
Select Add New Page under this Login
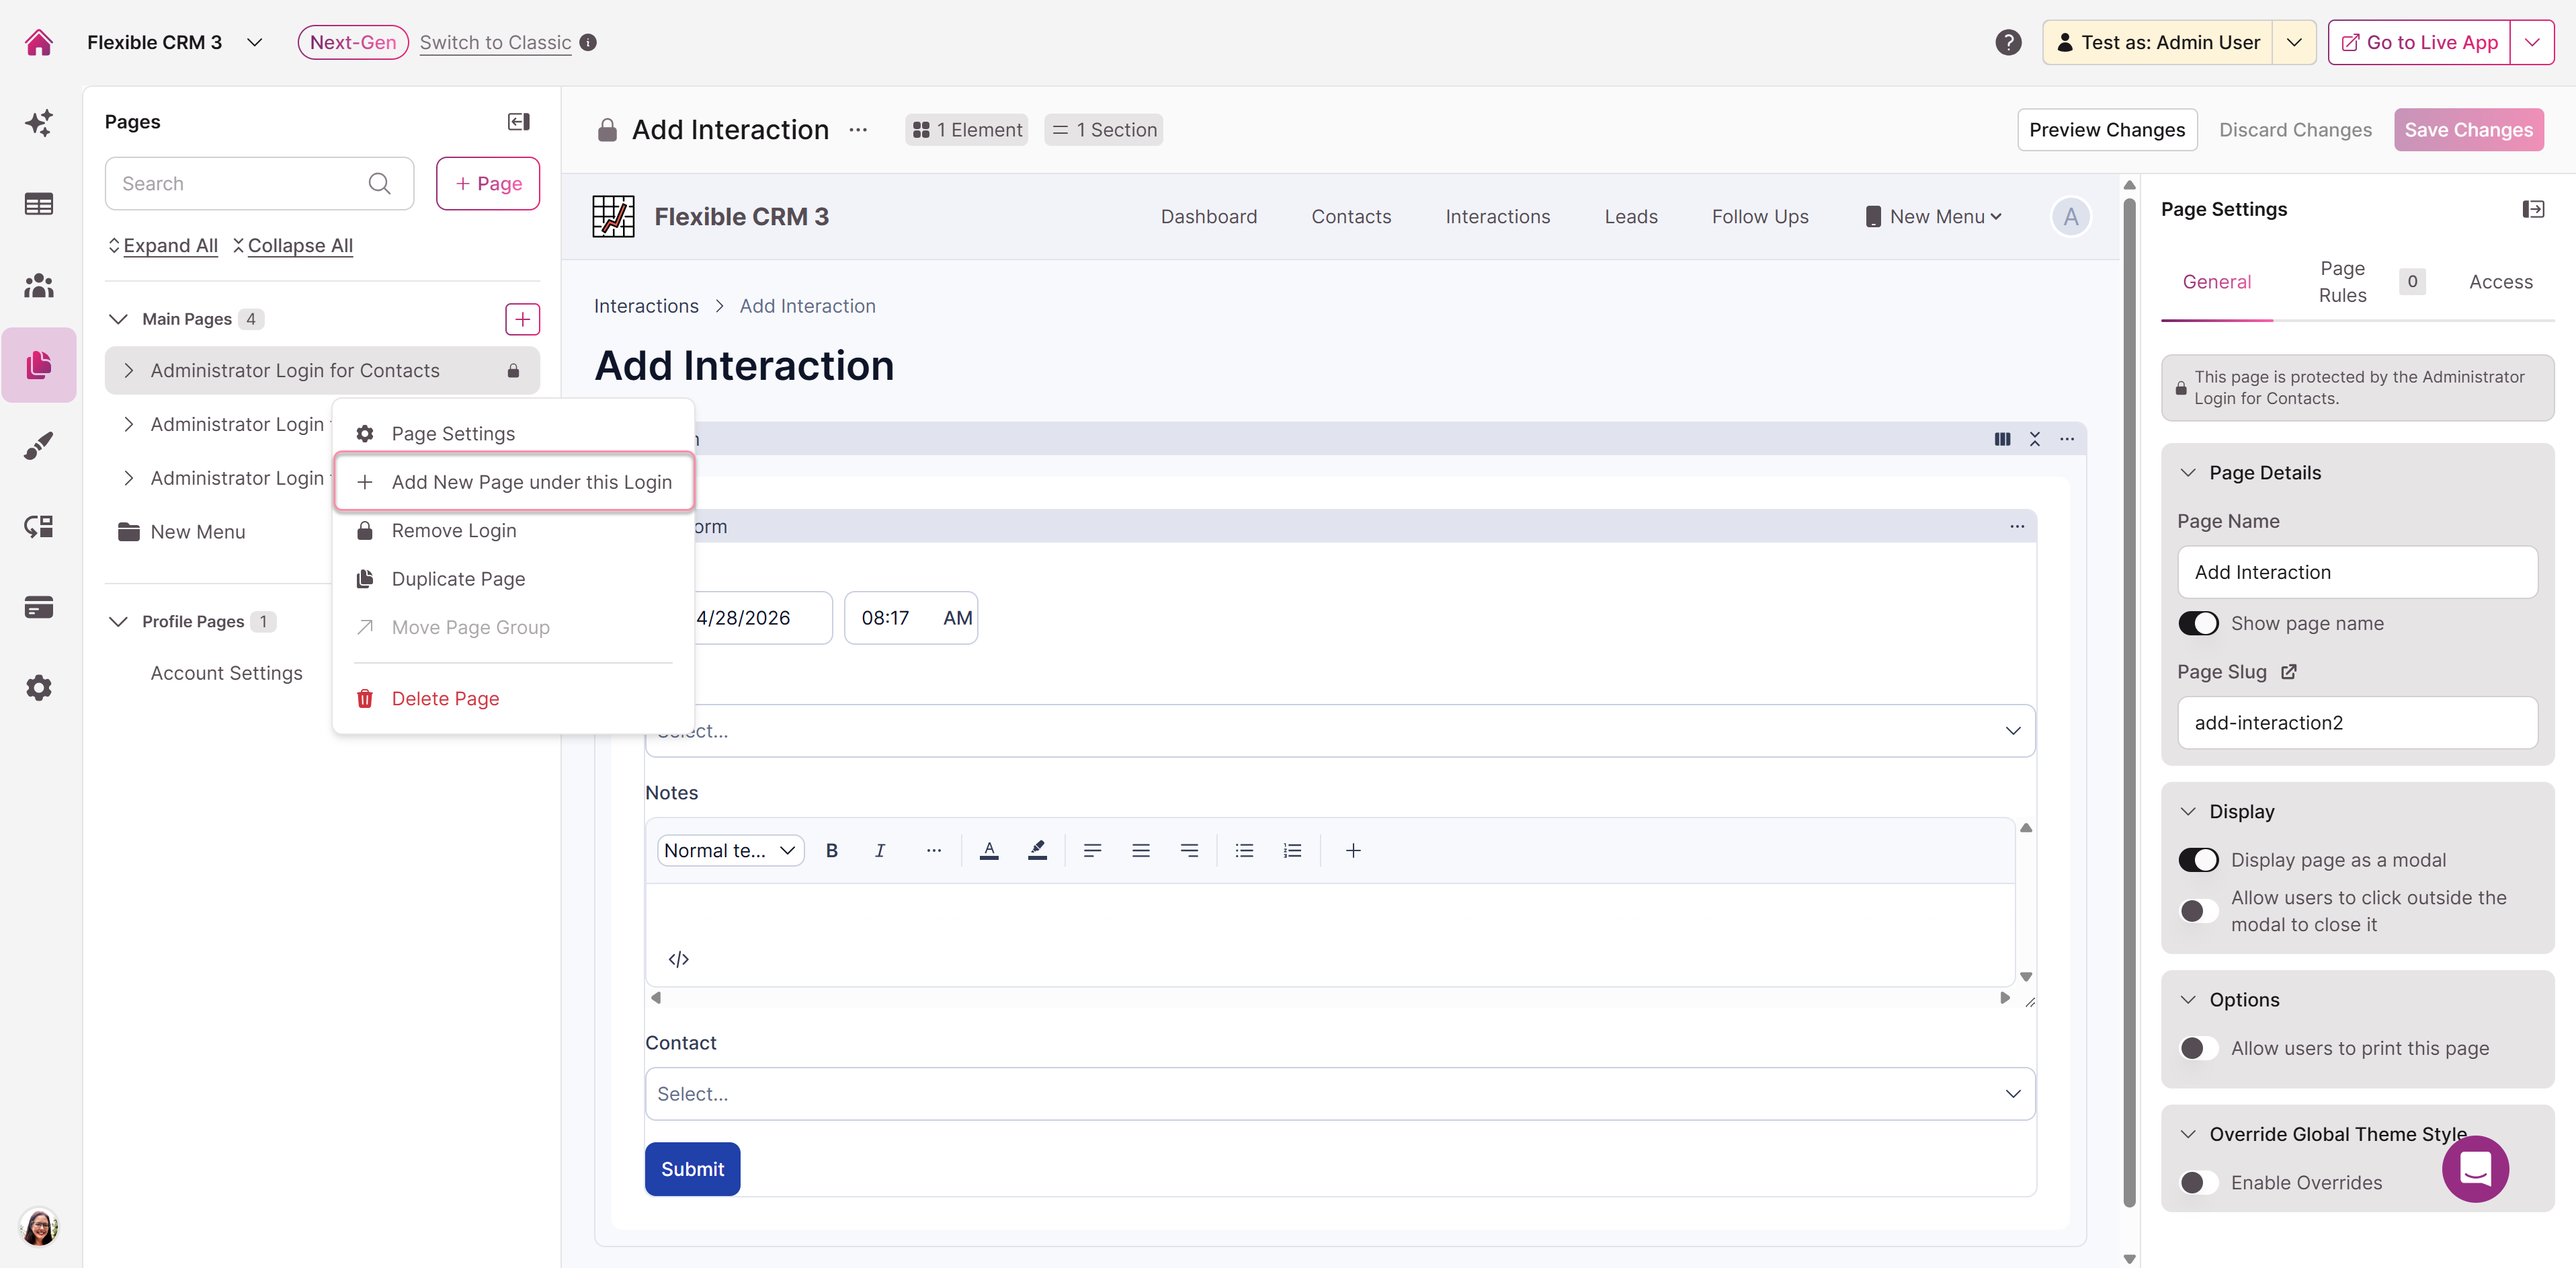[x=514, y=482]
